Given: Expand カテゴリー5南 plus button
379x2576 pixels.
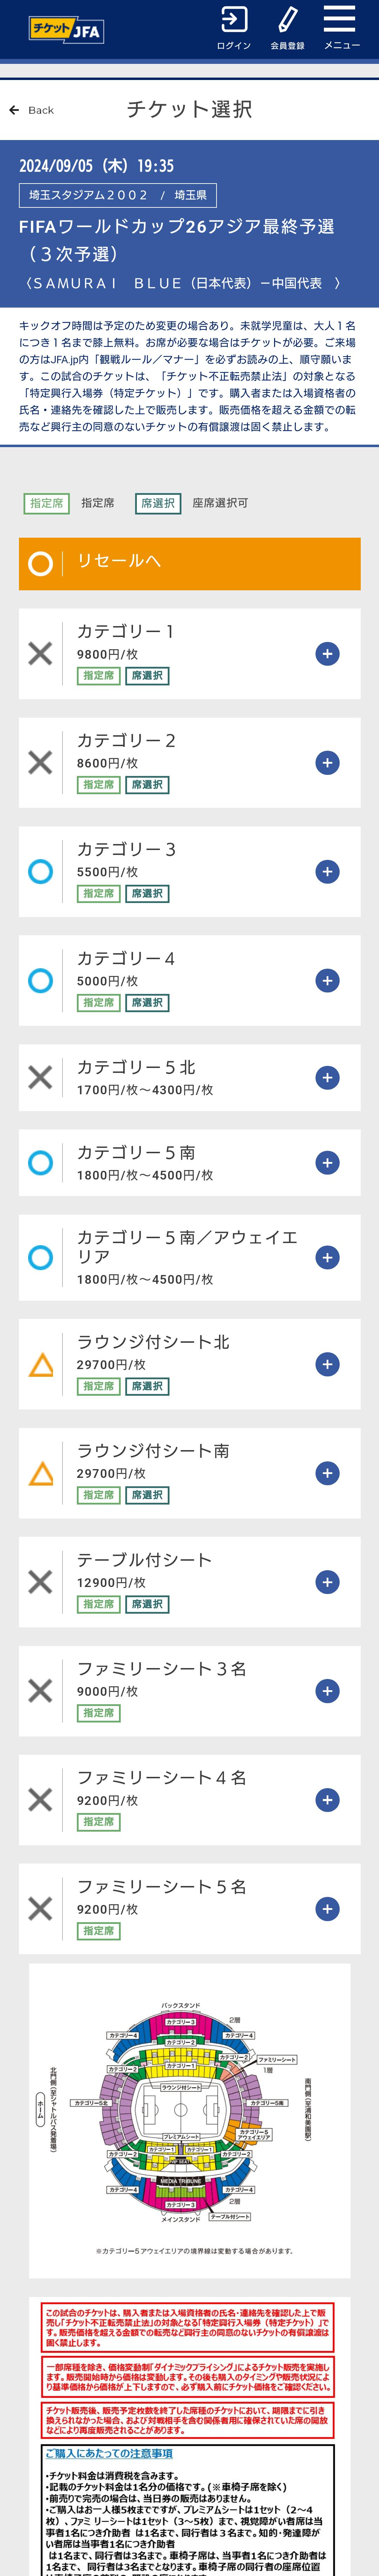Looking at the screenshot, I should pos(327,1162).
